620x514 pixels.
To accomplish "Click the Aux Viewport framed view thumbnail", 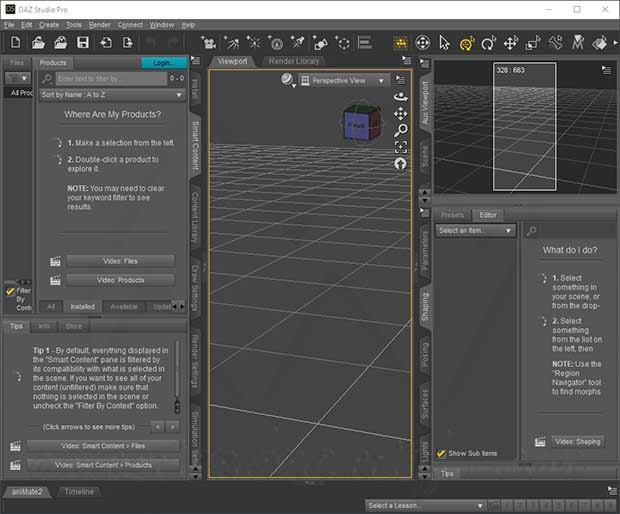I will pyautogui.click(x=524, y=127).
